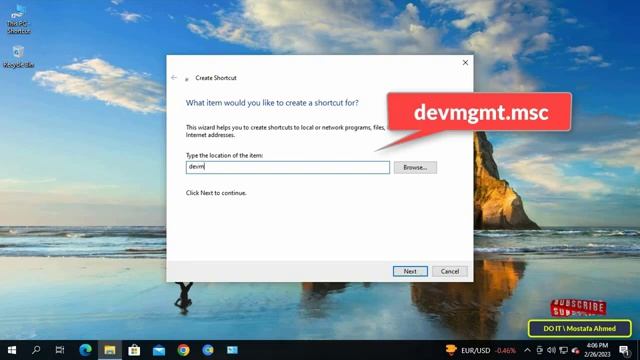This screenshot has height=360, width=640.
Task: Launch Microsoft Edge from taskbar
Action: click(85, 350)
